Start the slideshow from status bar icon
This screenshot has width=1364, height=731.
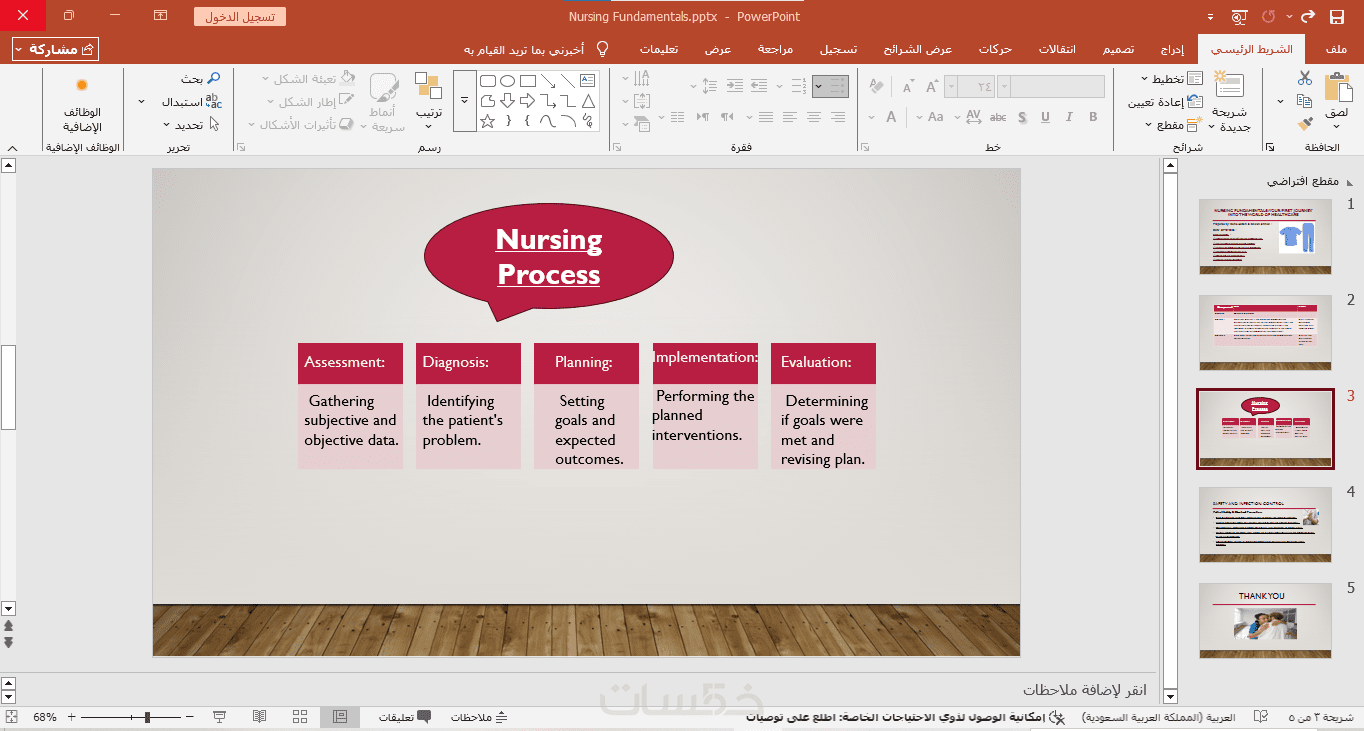tap(219, 717)
